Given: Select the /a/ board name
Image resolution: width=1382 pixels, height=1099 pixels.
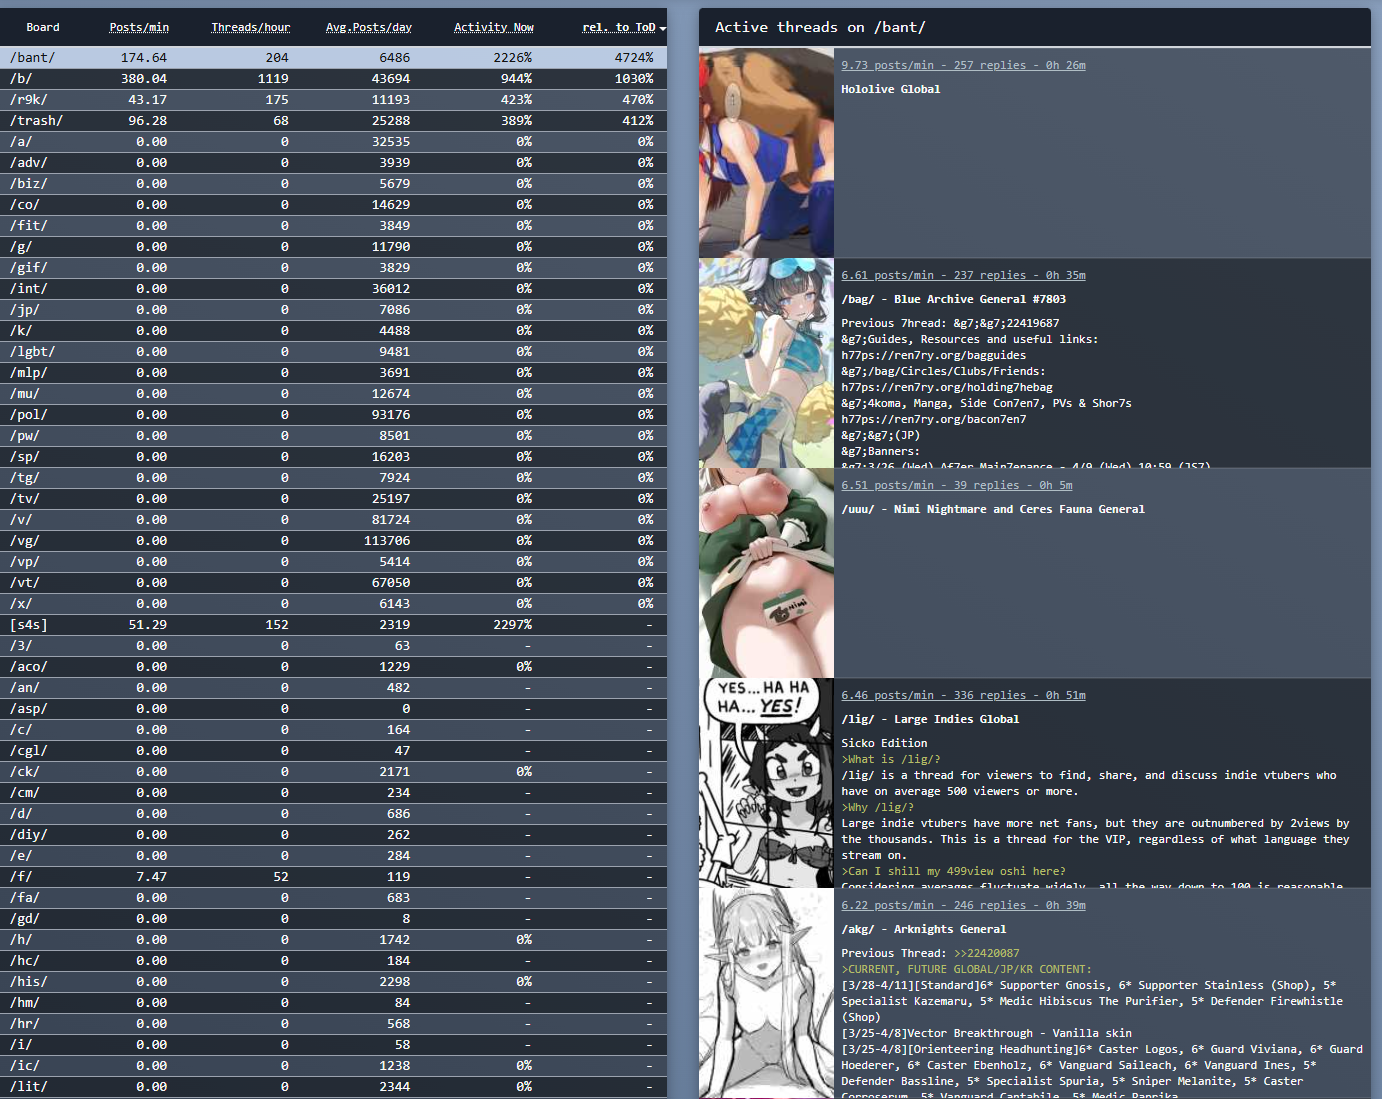Looking at the screenshot, I should coord(21,142).
